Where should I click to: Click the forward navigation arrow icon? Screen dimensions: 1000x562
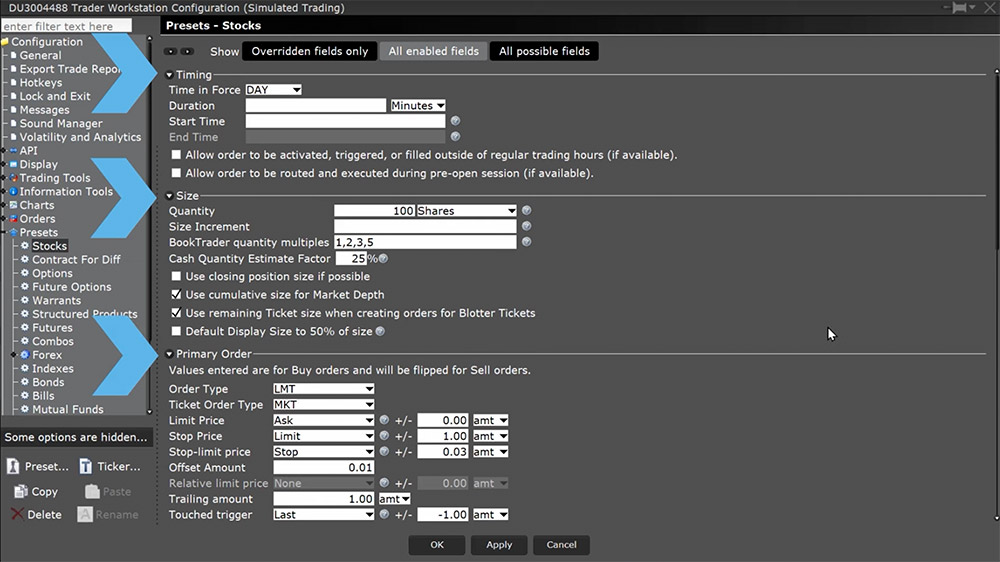pos(186,51)
